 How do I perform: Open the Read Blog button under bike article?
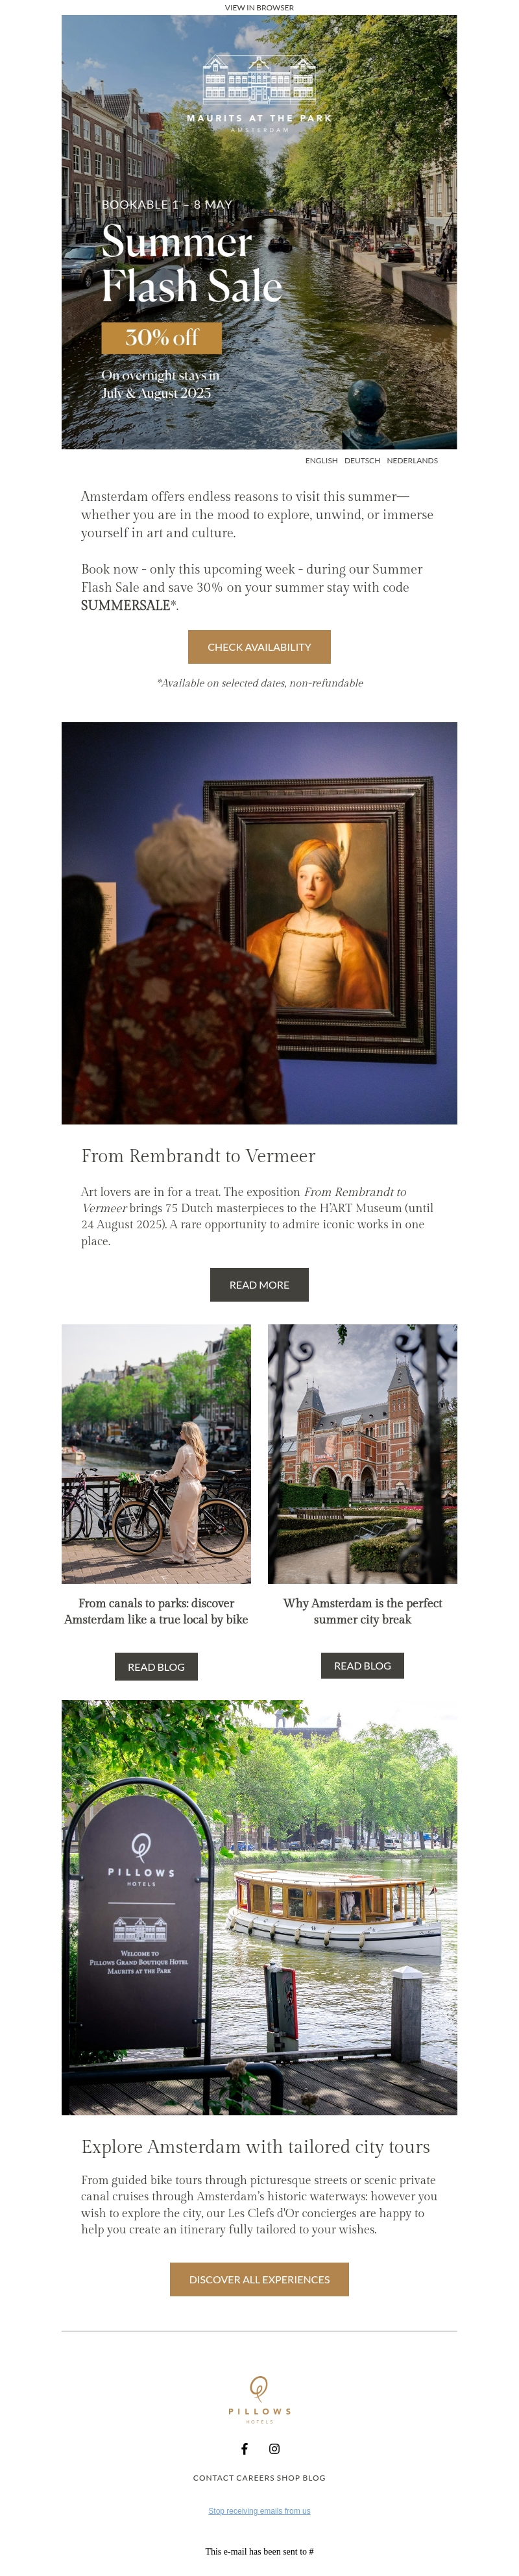pyautogui.click(x=156, y=1666)
